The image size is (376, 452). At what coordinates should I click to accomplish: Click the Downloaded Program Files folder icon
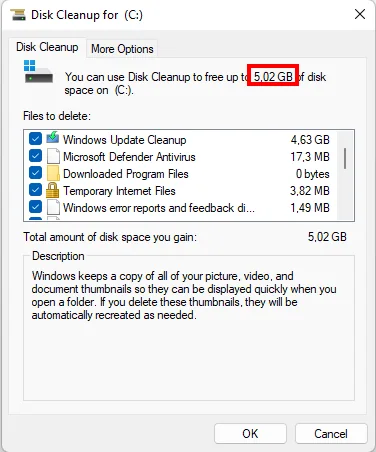click(53, 173)
